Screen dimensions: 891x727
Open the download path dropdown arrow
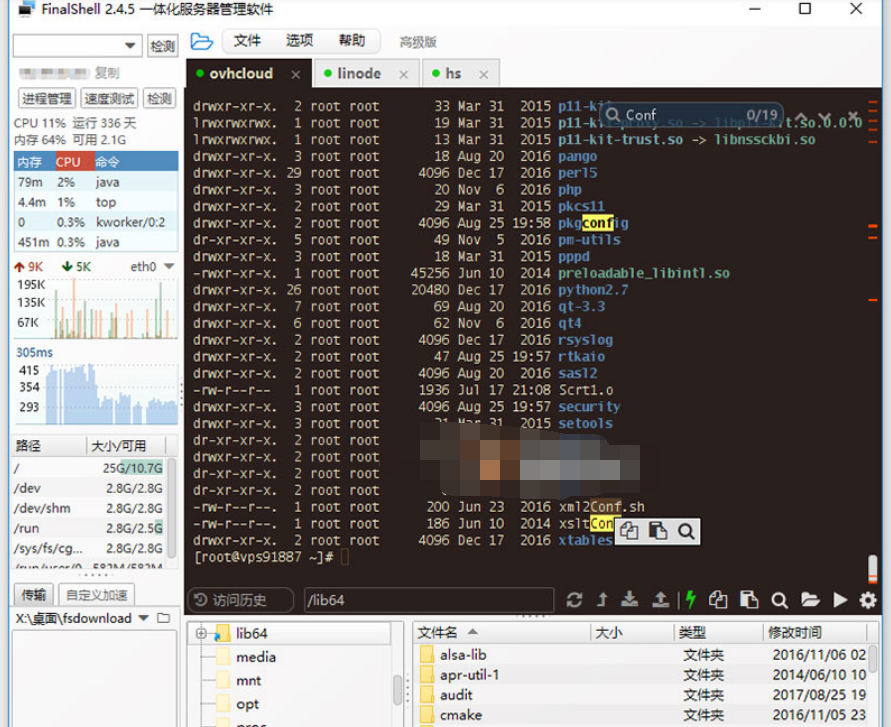144,618
